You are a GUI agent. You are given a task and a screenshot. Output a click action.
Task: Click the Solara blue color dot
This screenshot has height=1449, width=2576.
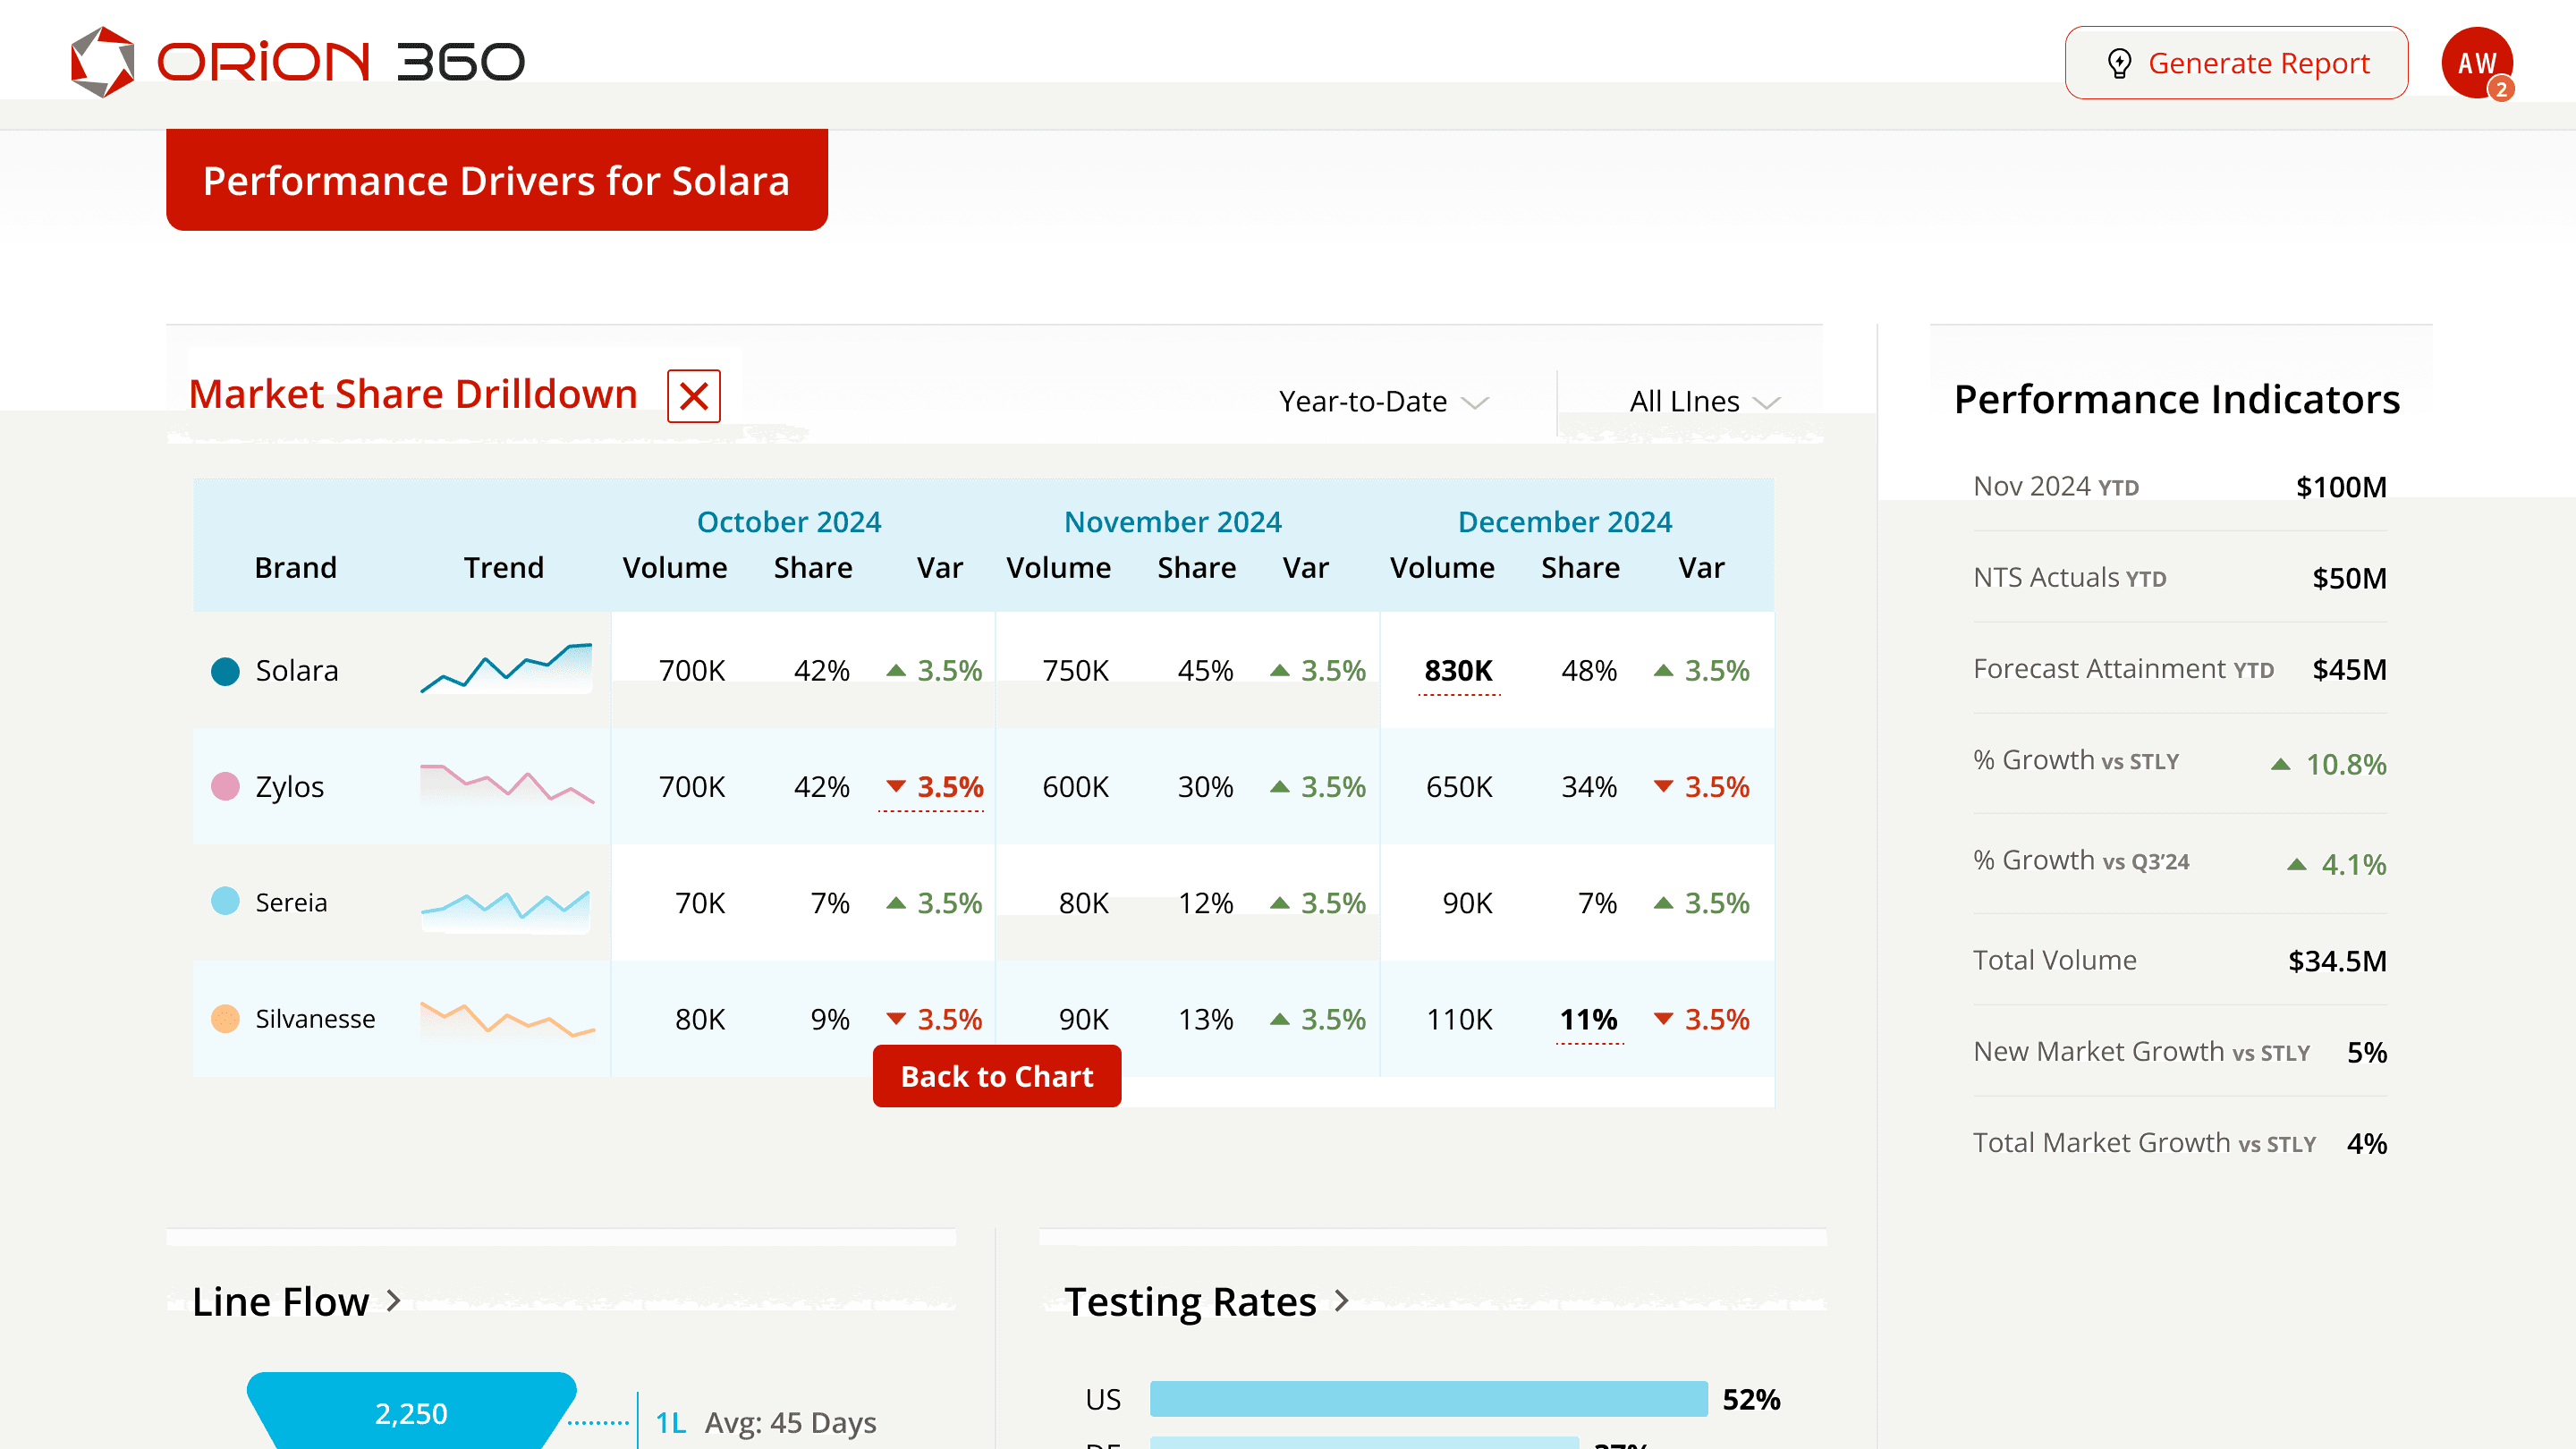(x=225, y=671)
